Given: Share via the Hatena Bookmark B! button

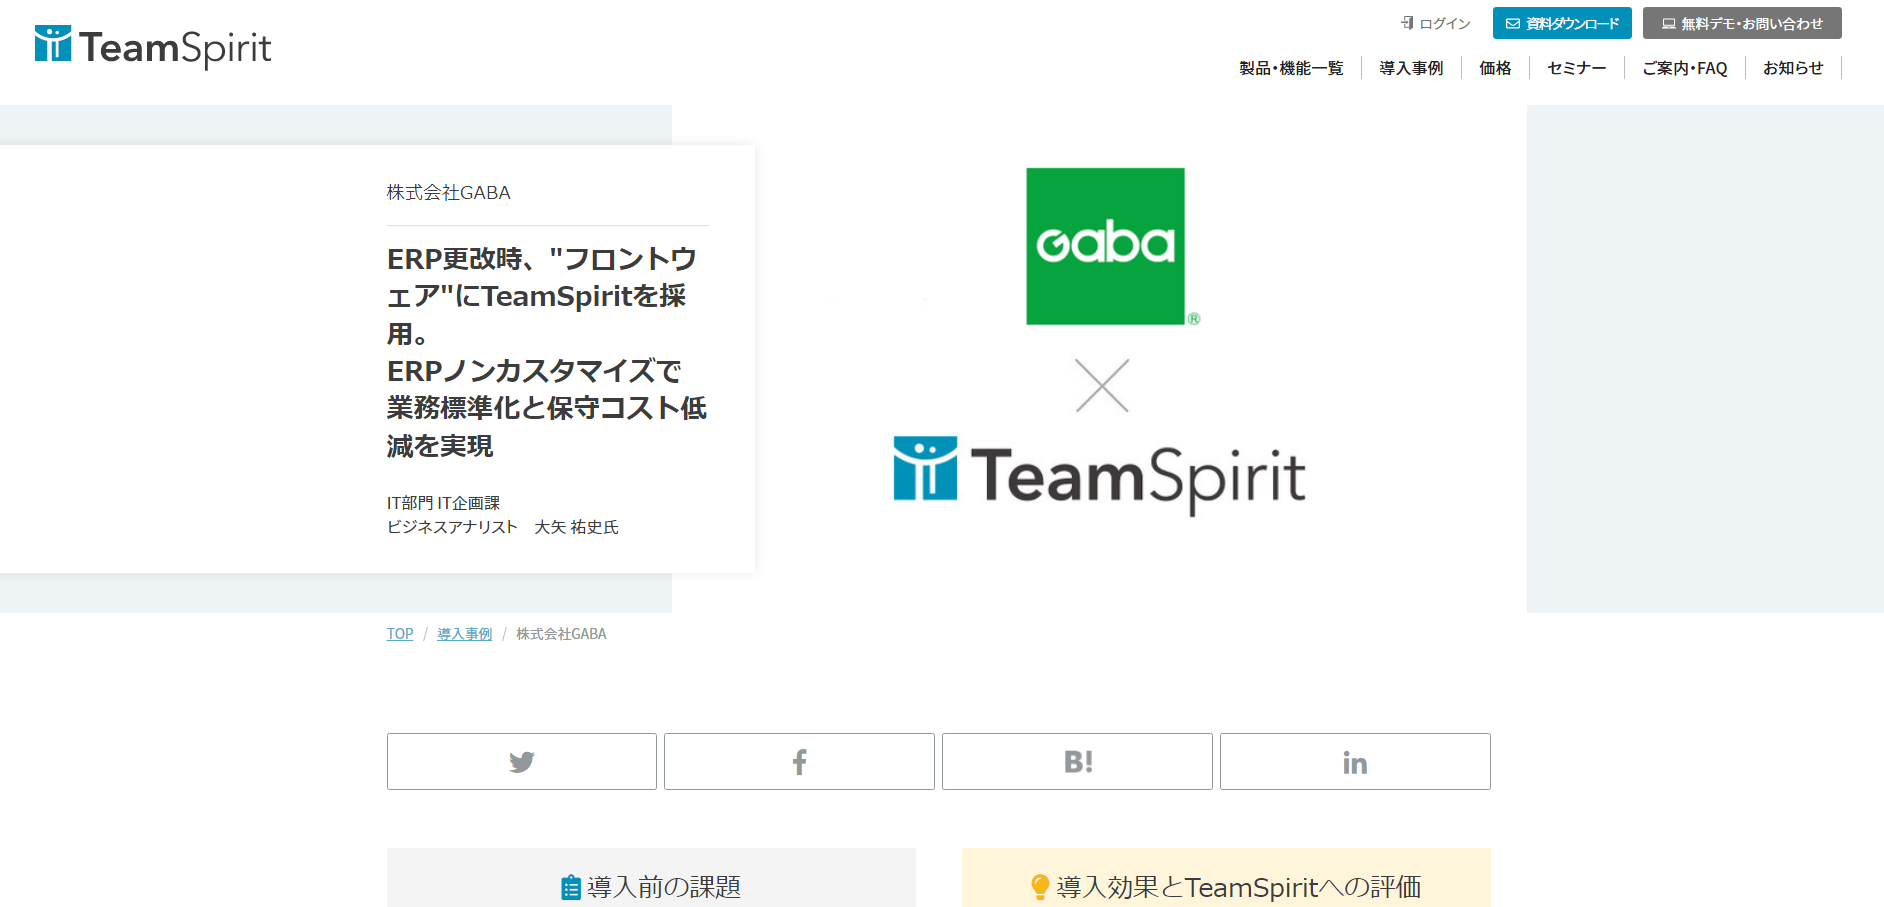Looking at the screenshot, I should pyautogui.click(x=1077, y=762).
